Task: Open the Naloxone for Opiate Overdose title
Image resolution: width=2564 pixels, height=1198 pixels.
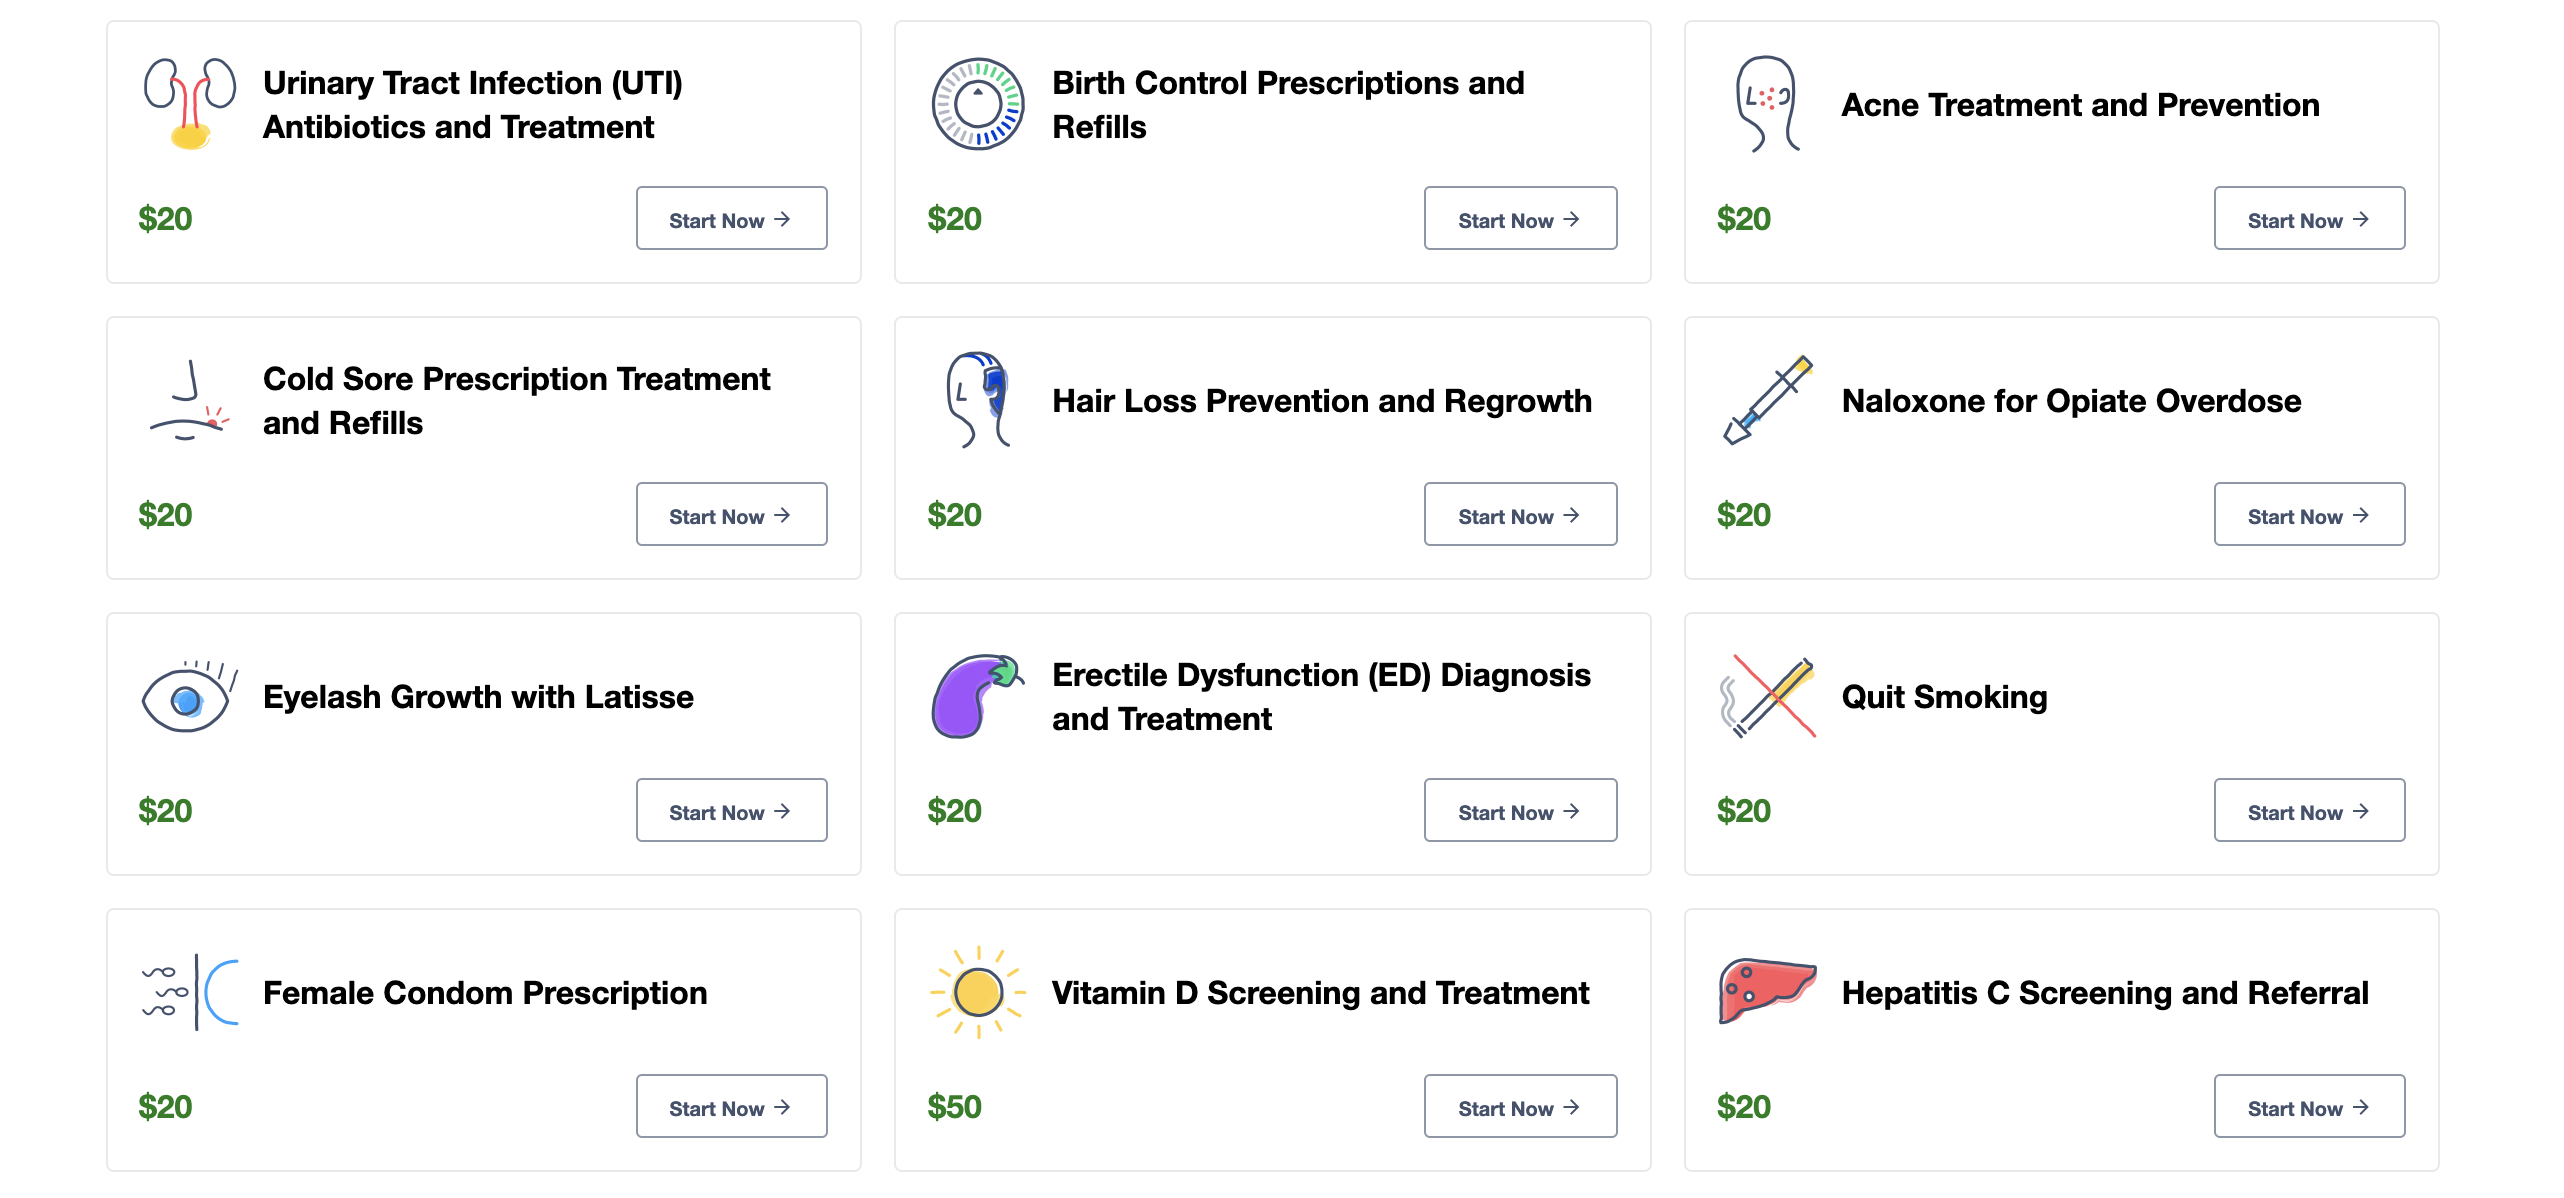Action: pos(2070,401)
